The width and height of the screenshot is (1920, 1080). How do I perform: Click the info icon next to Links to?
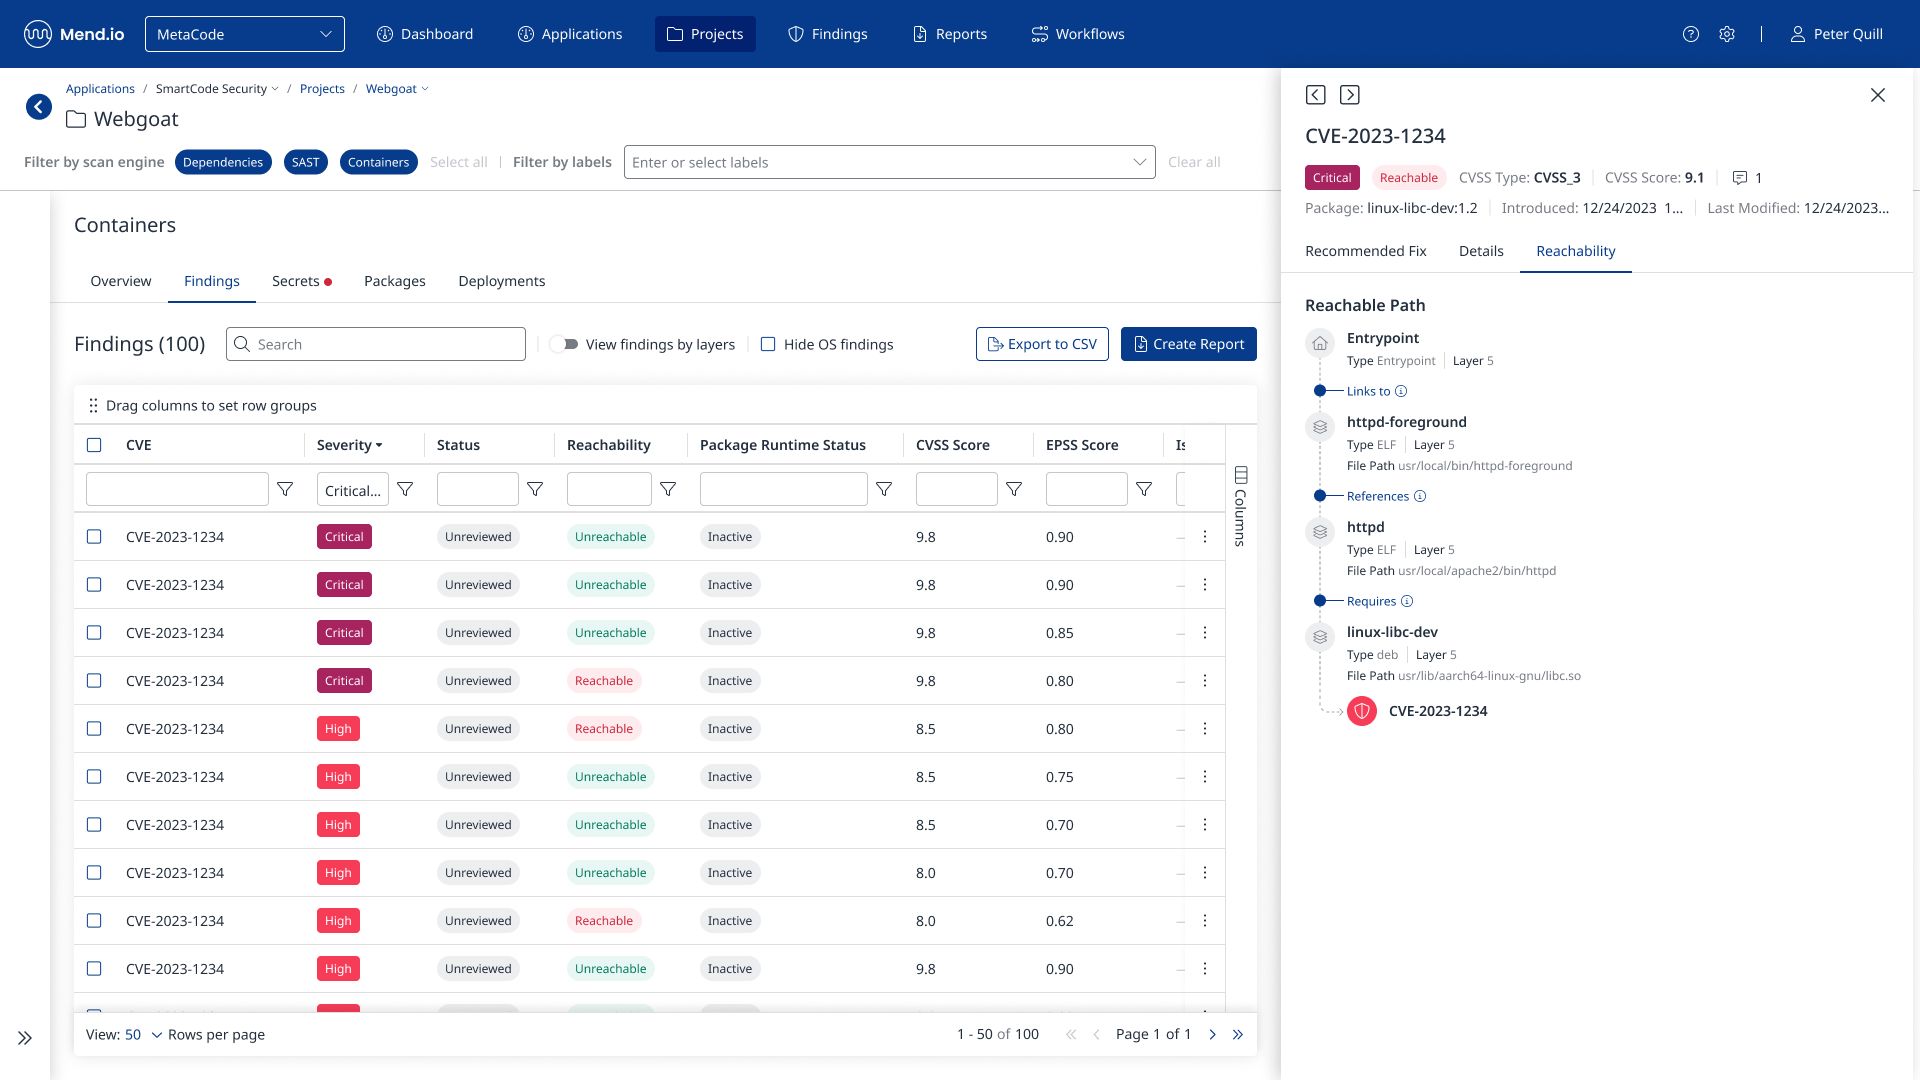click(1401, 391)
